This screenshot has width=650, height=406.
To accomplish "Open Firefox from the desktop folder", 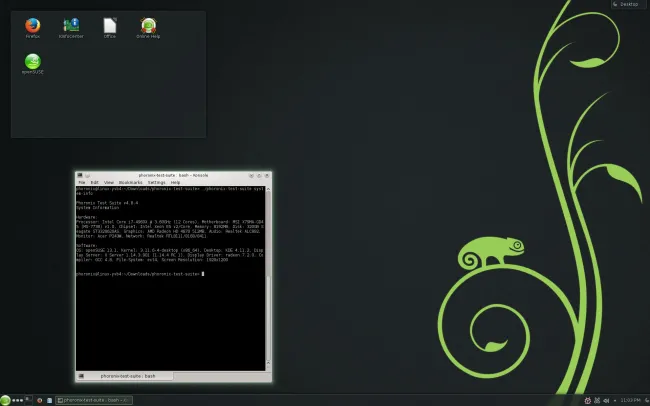I will tap(32, 28).
